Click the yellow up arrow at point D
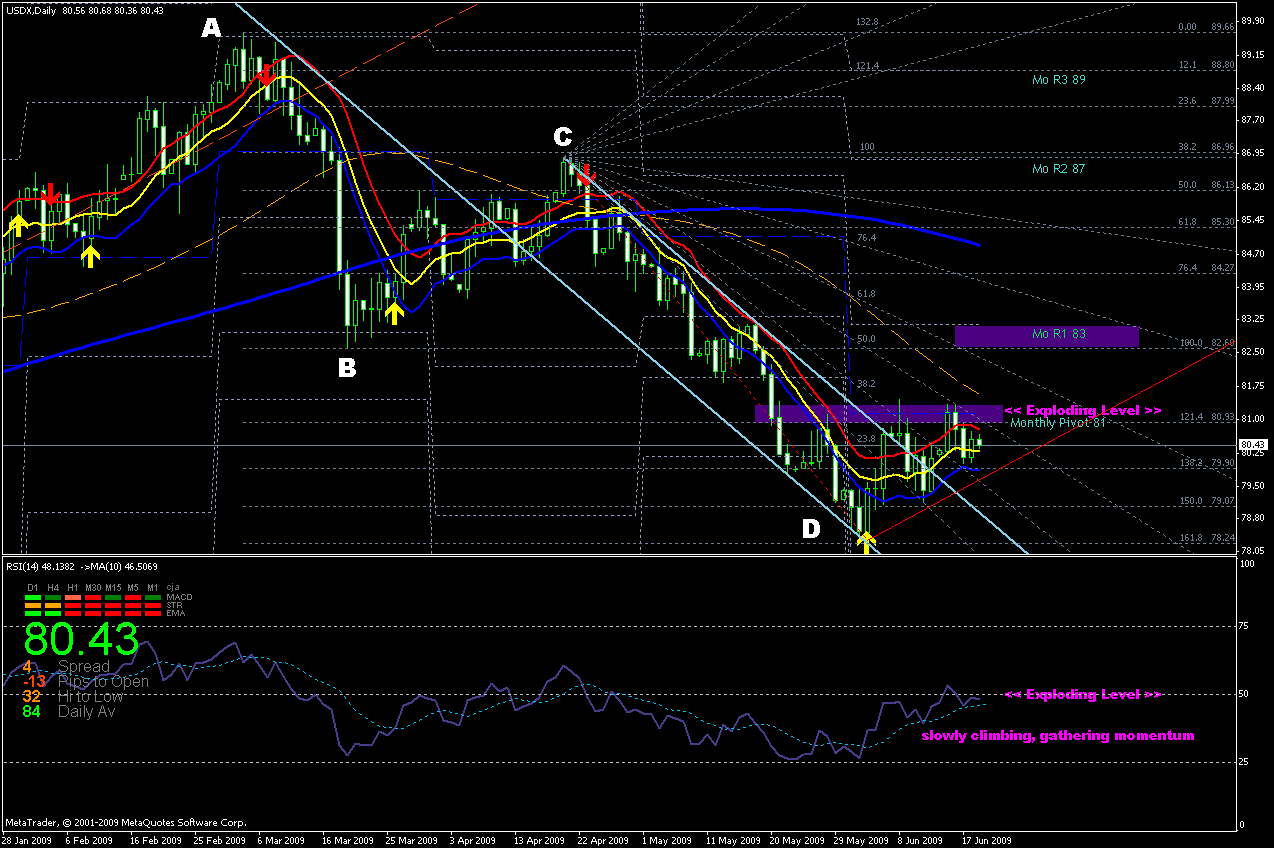The width and height of the screenshot is (1274, 848). tap(866, 541)
